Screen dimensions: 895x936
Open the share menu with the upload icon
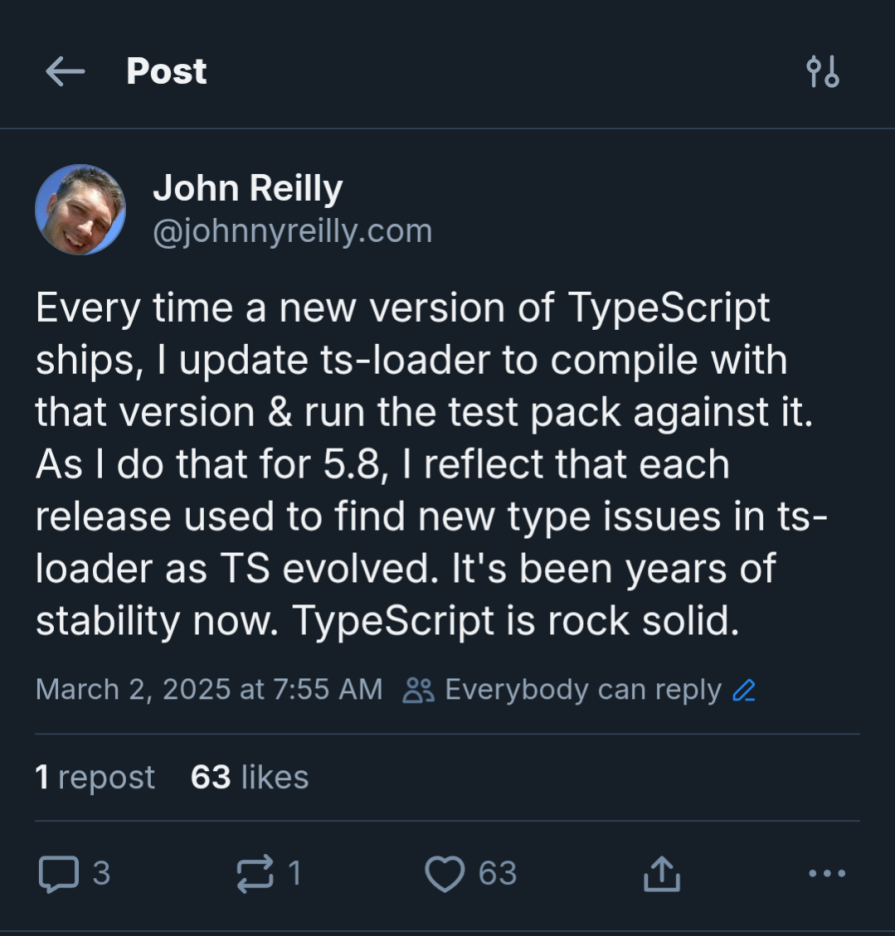click(661, 872)
